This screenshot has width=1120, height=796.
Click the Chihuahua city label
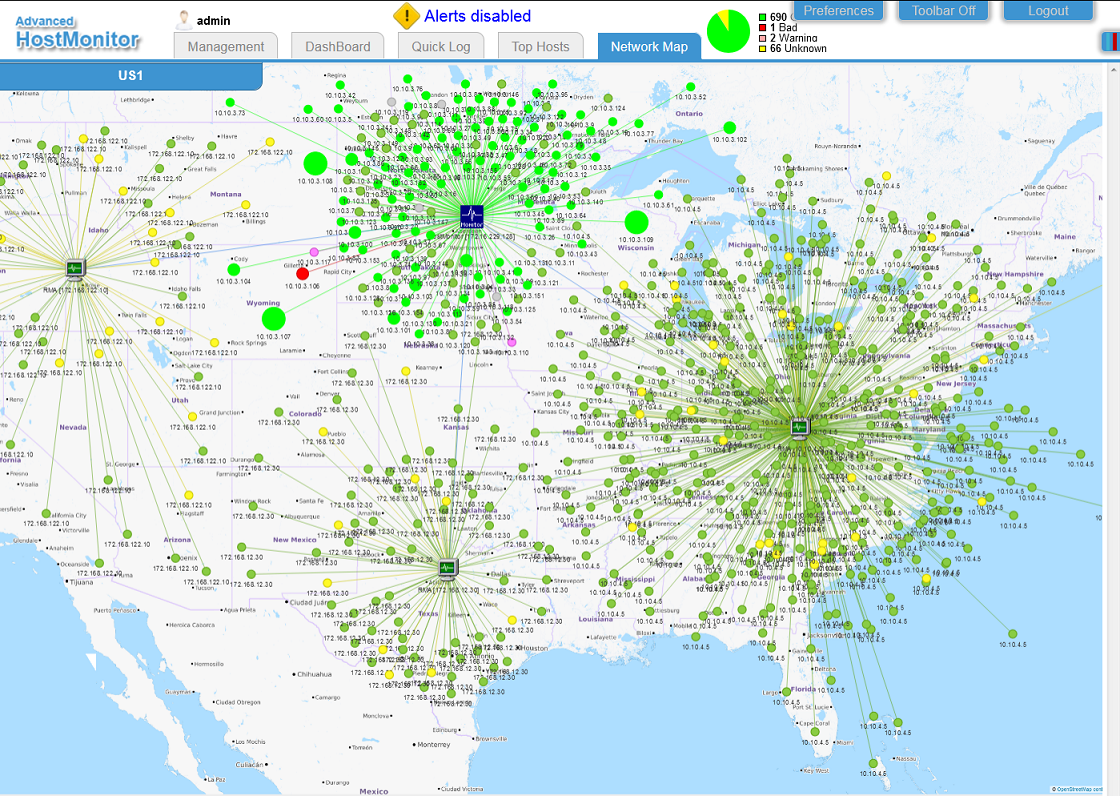[314, 675]
